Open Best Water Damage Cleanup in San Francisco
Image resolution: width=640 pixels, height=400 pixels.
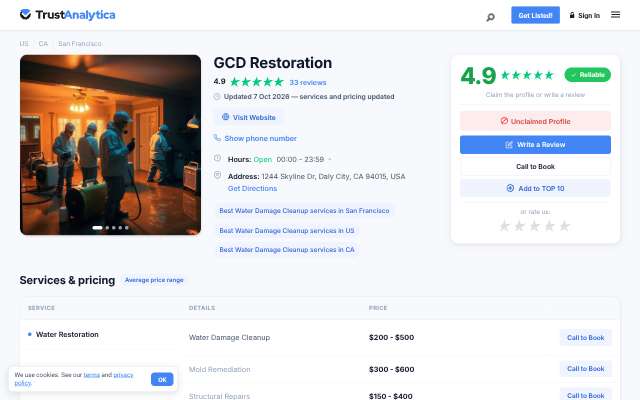304,211
